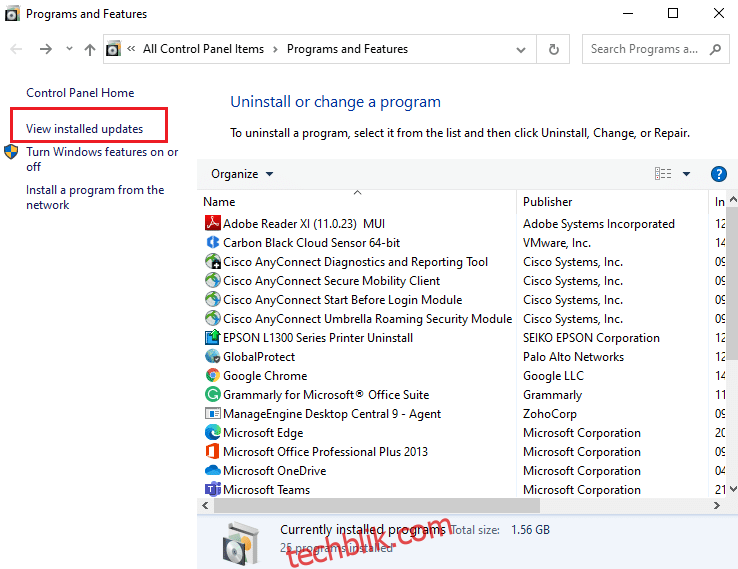Click the Name column header
This screenshot has width=738, height=569.
(359, 201)
